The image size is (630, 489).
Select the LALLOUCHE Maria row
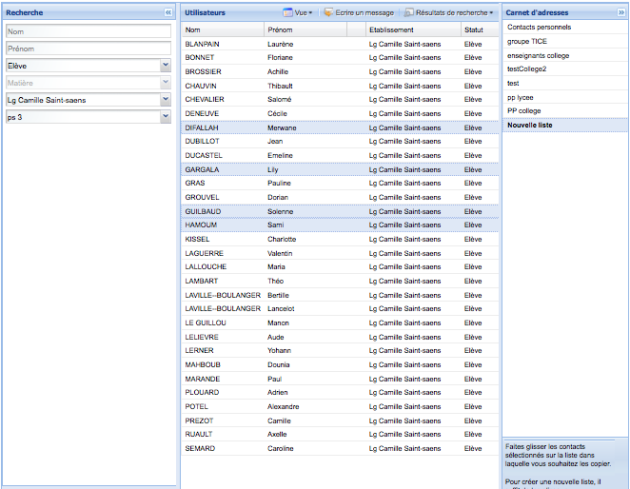coord(340,267)
